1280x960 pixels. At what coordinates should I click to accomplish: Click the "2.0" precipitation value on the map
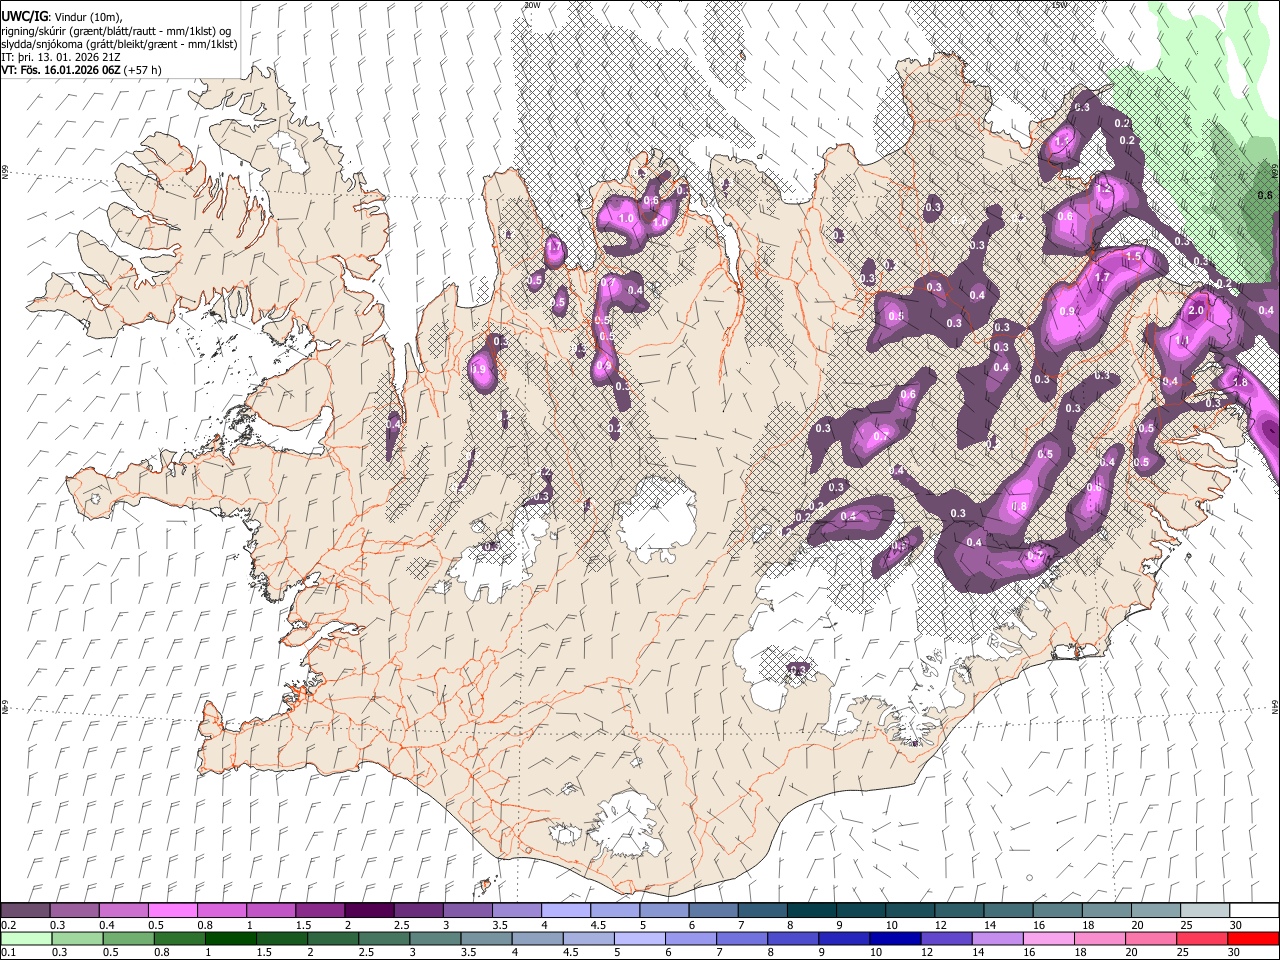(1196, 311)
